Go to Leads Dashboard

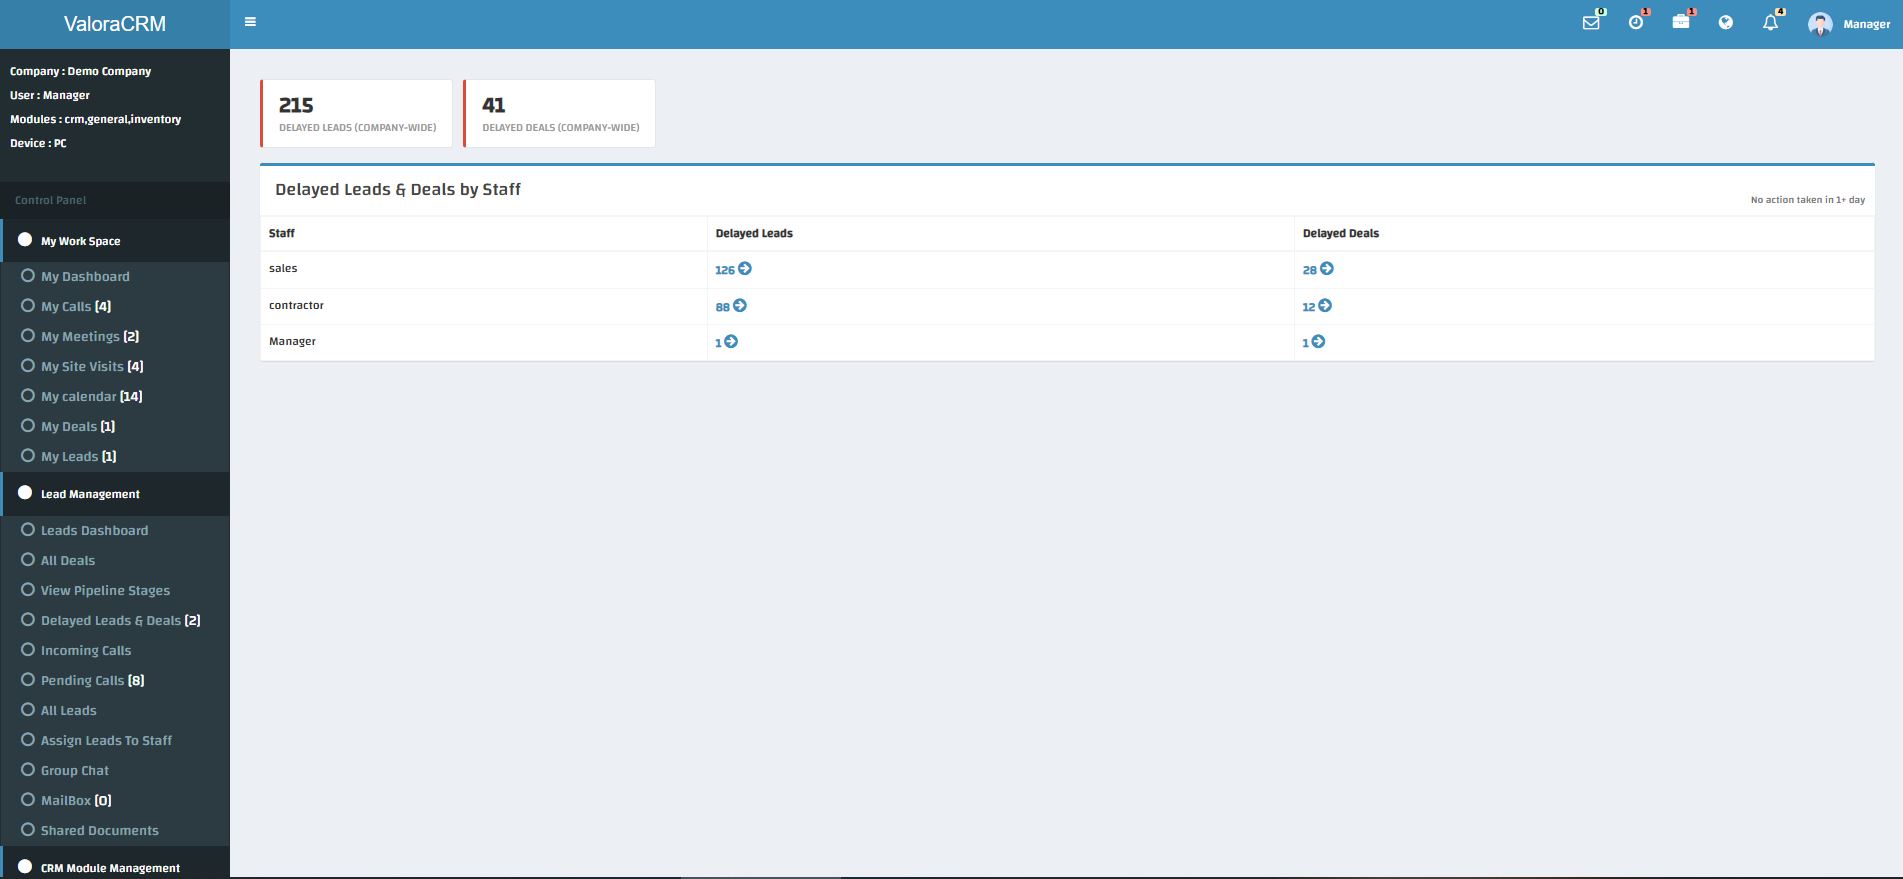94,530
